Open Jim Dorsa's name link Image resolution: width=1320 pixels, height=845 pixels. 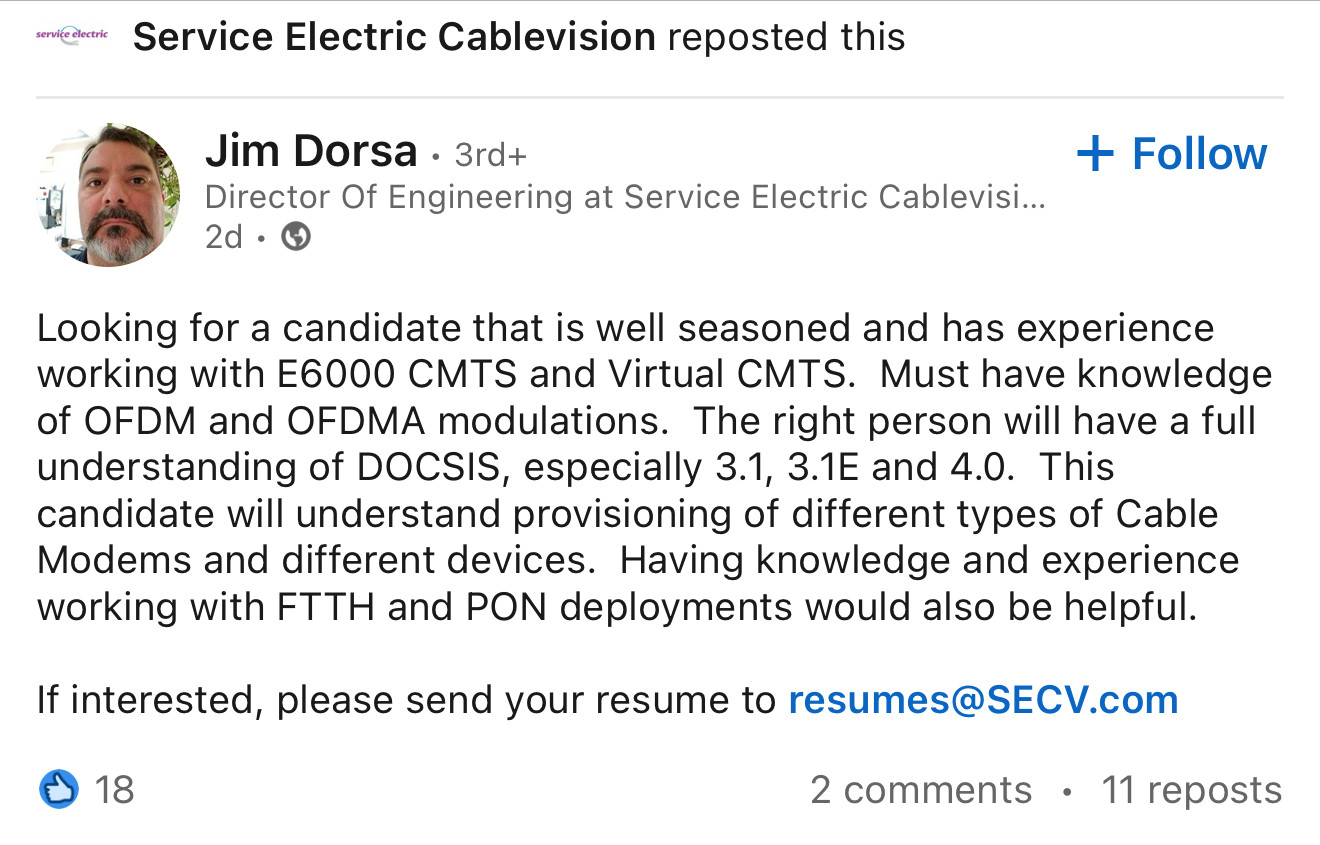point(311,151)
